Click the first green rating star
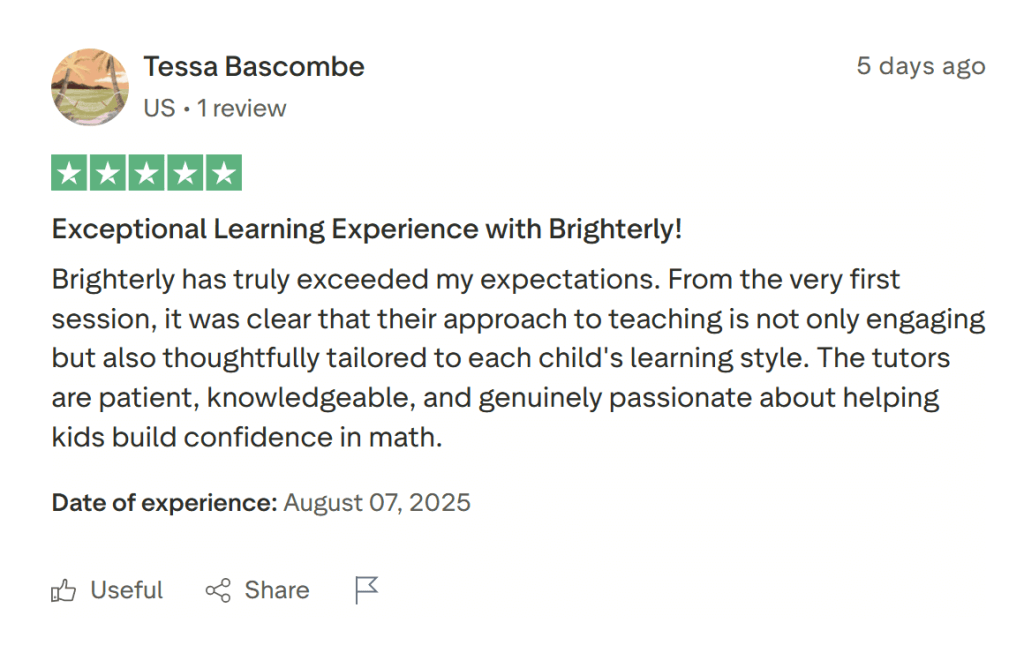1024x653 pixels. [x=68, y=174]
